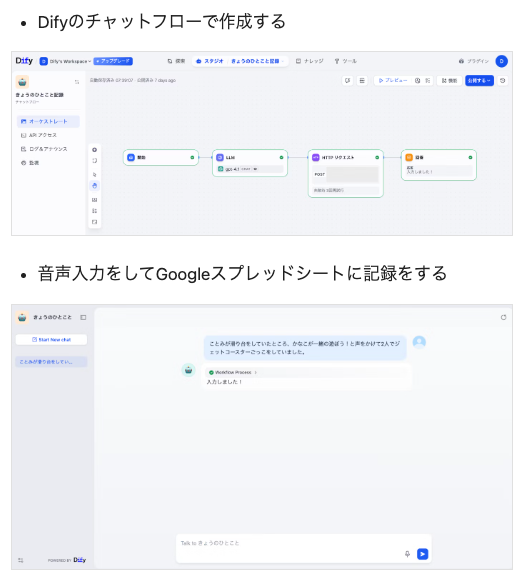Viewport: 528px width, 581px height.
Task: Open the プラグイン plugins page
Action: pyautogui.click(x=474, y=61)
